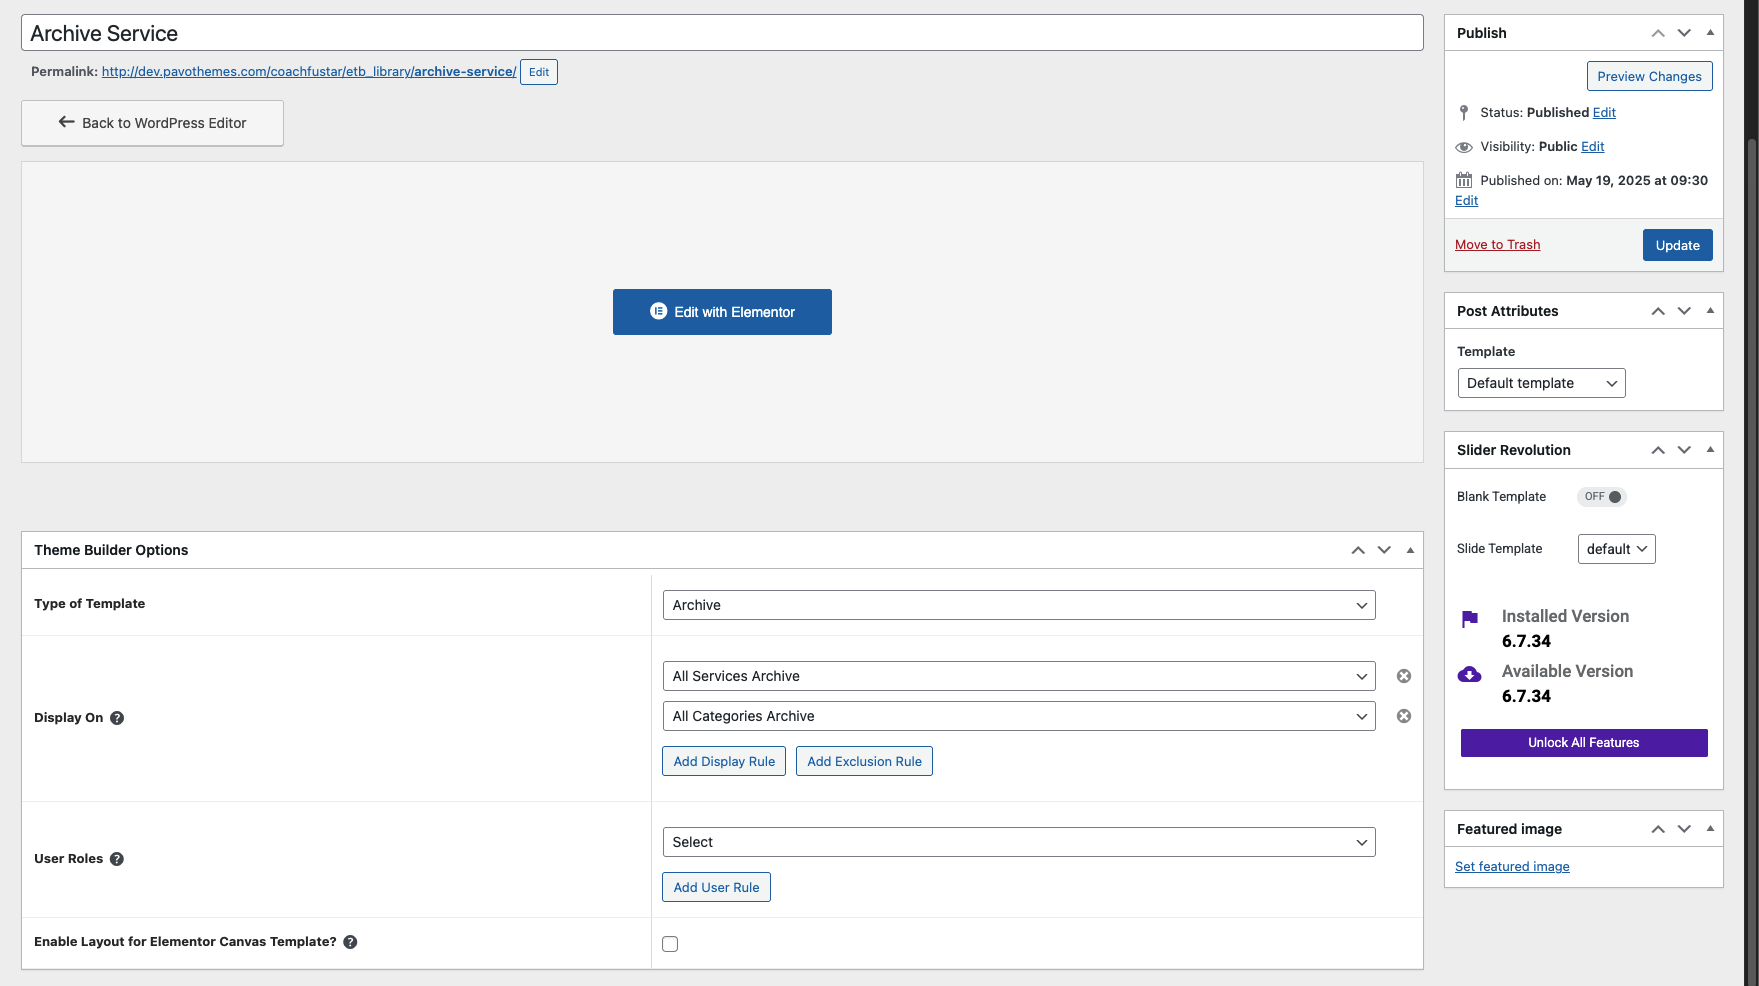Viewport: 1759px width, 986px height.
Task: Toggle the Blank Template switch
Action: pyautogui.click(x=1602, y=497)
